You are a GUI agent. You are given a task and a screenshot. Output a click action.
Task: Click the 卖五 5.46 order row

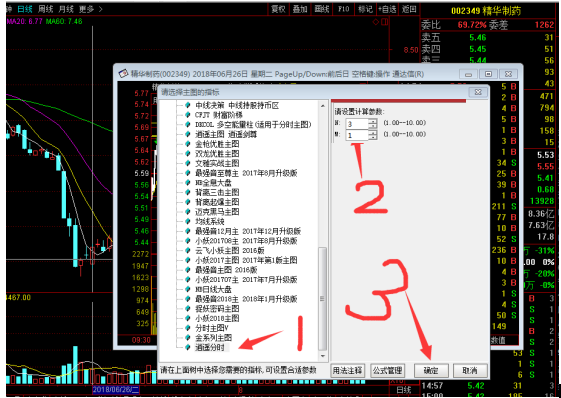click(x=487, y=37)
